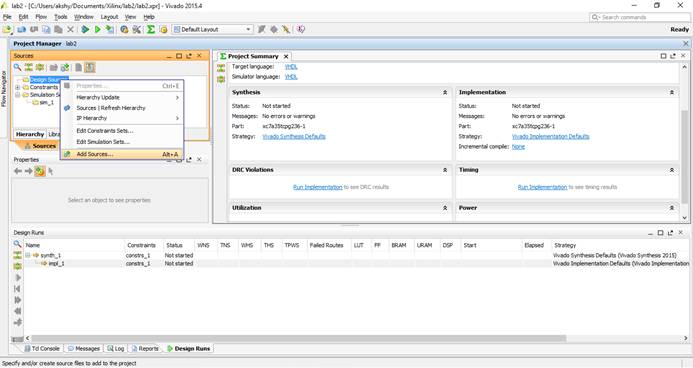This screenshot has height=368, width=693.
Task: Collapse the Synthesis section
Action: (445, 92)
